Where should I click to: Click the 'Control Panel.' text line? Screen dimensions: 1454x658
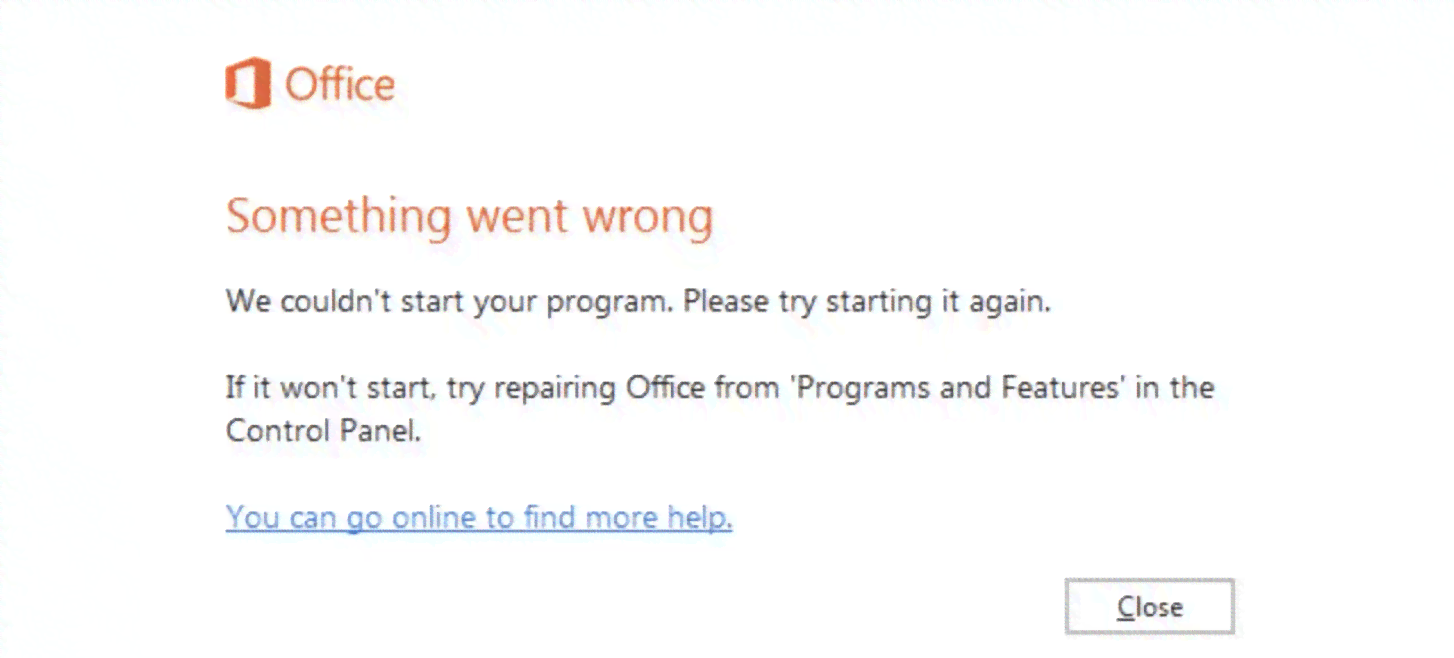pos(324,431)
